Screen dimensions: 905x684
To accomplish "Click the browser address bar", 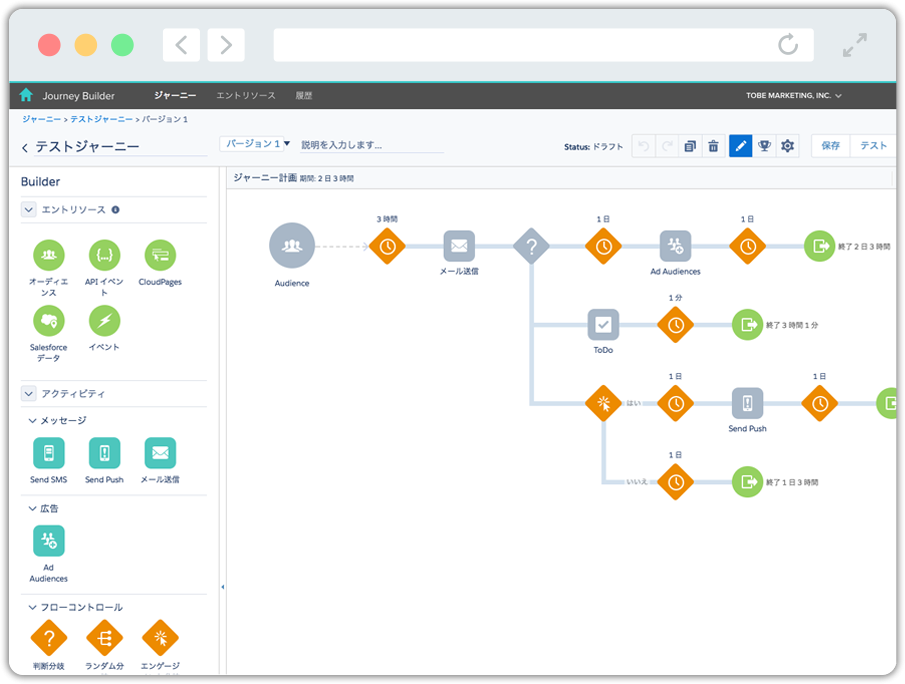I will pyautogui.click(x=544, y=45).
